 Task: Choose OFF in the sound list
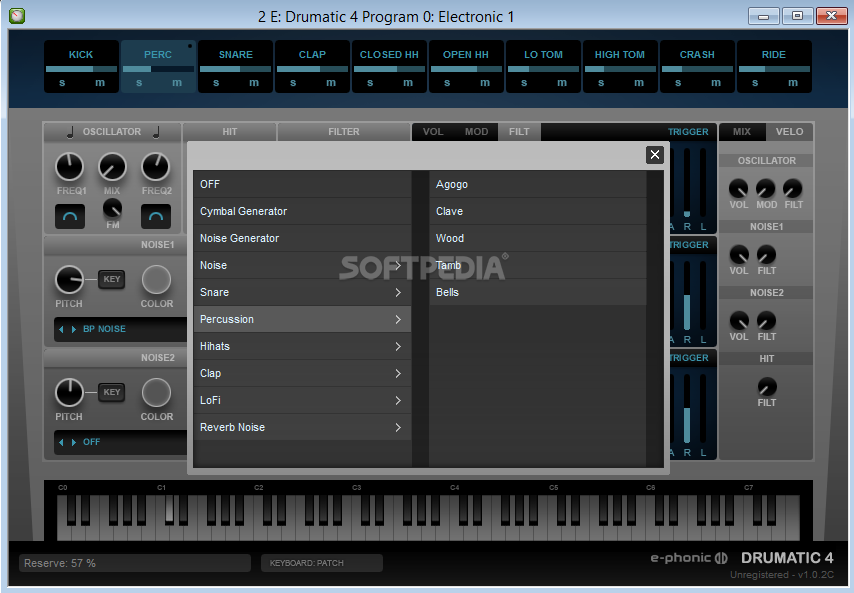click(x=302, y=184)
